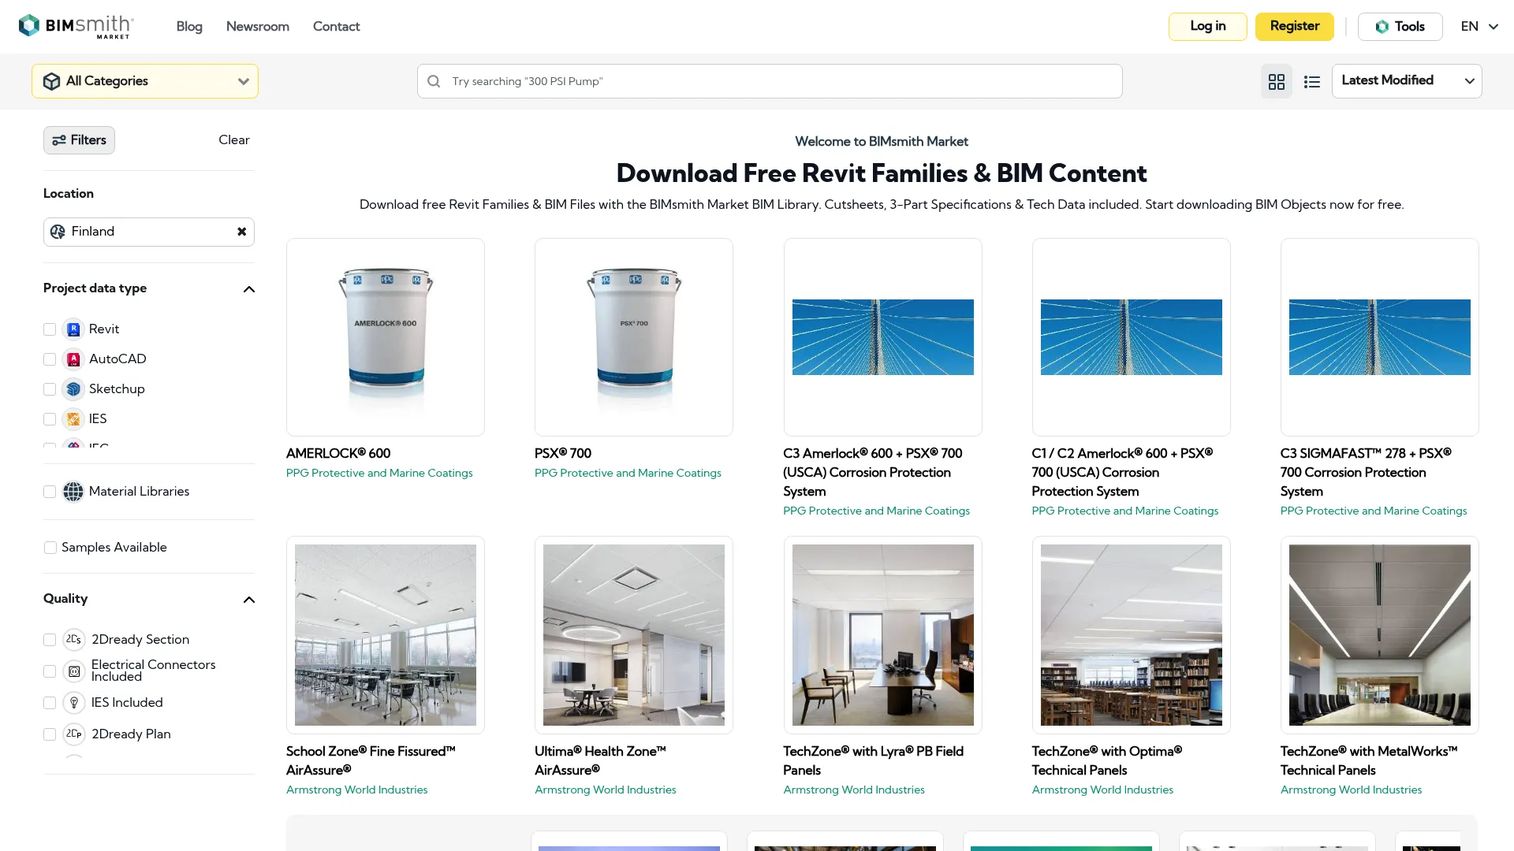Enable the Material Libraries checkbox
The height and width of the screenshot is (851, 1514).
[x=49, y=491]
